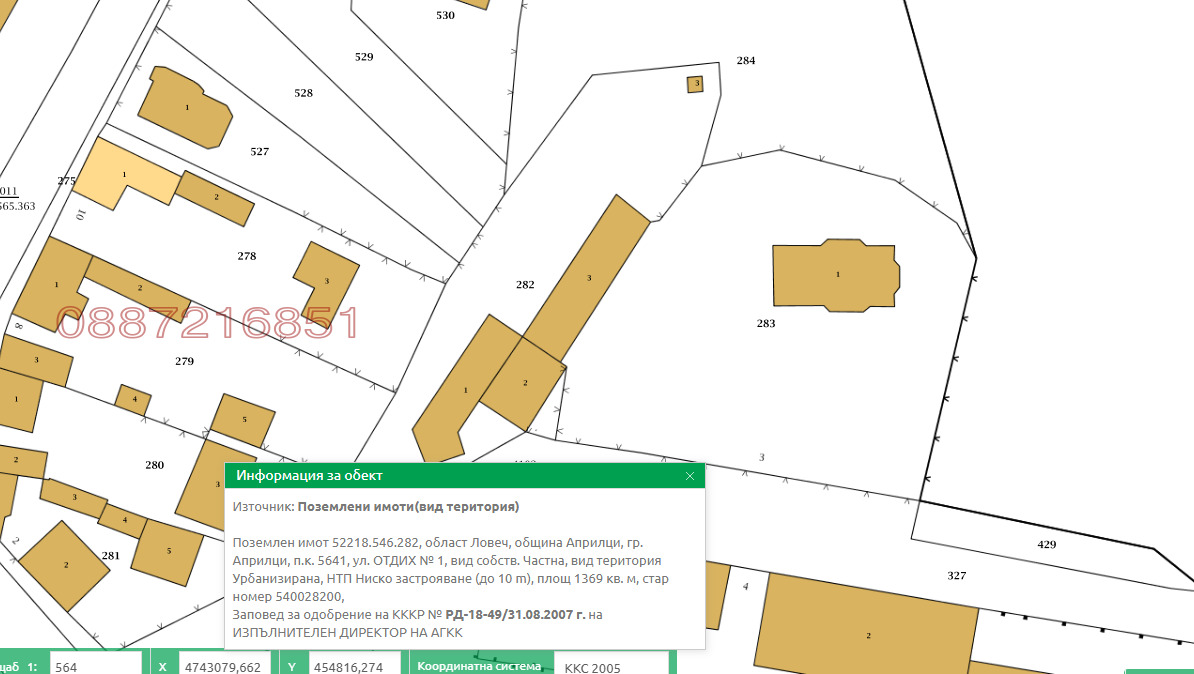Viewport: 1194px width, 674px height.
Task: Select the long building 3 in parcel 282
Action: [x=588, y=275]
